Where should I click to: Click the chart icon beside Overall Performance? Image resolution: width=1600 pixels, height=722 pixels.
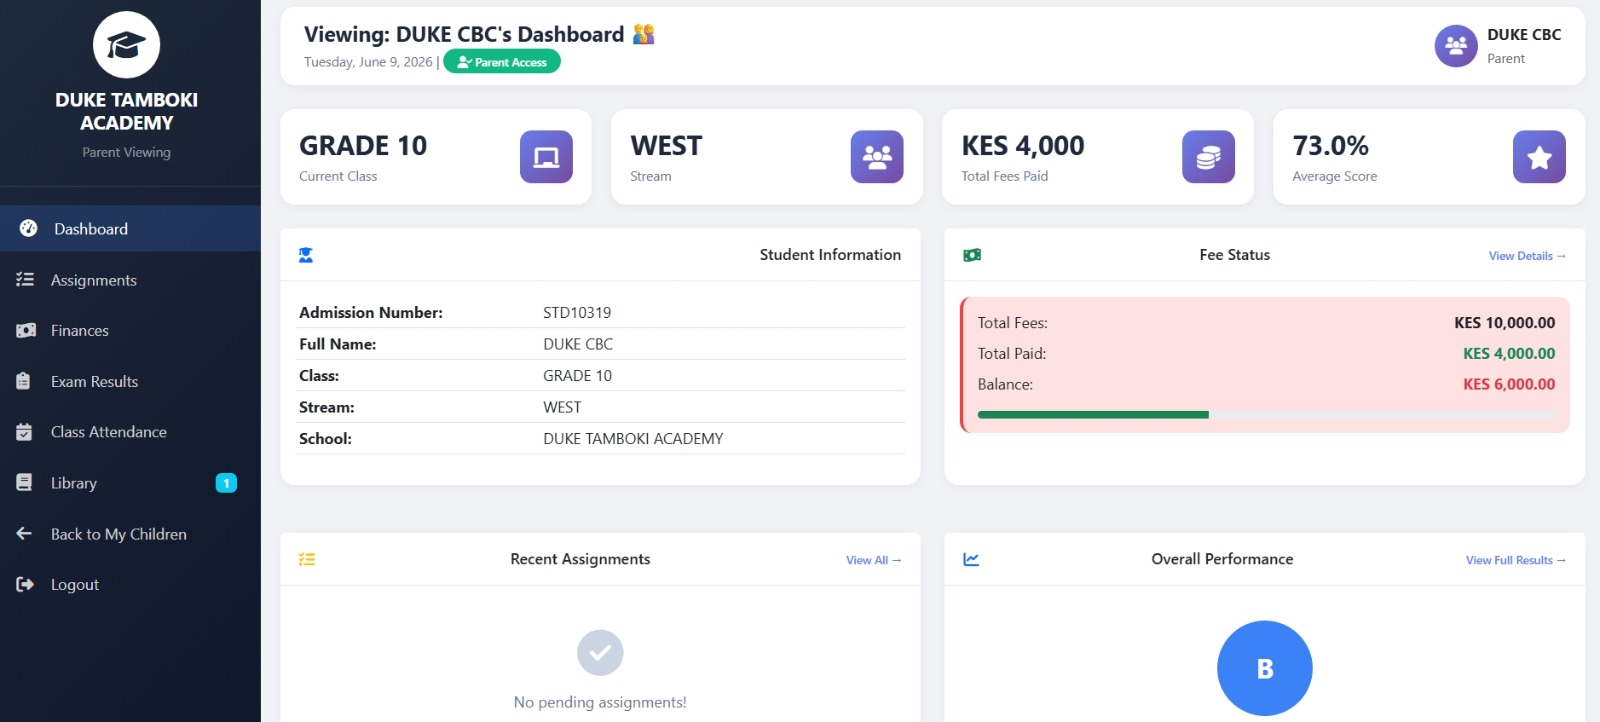point(971,559)
